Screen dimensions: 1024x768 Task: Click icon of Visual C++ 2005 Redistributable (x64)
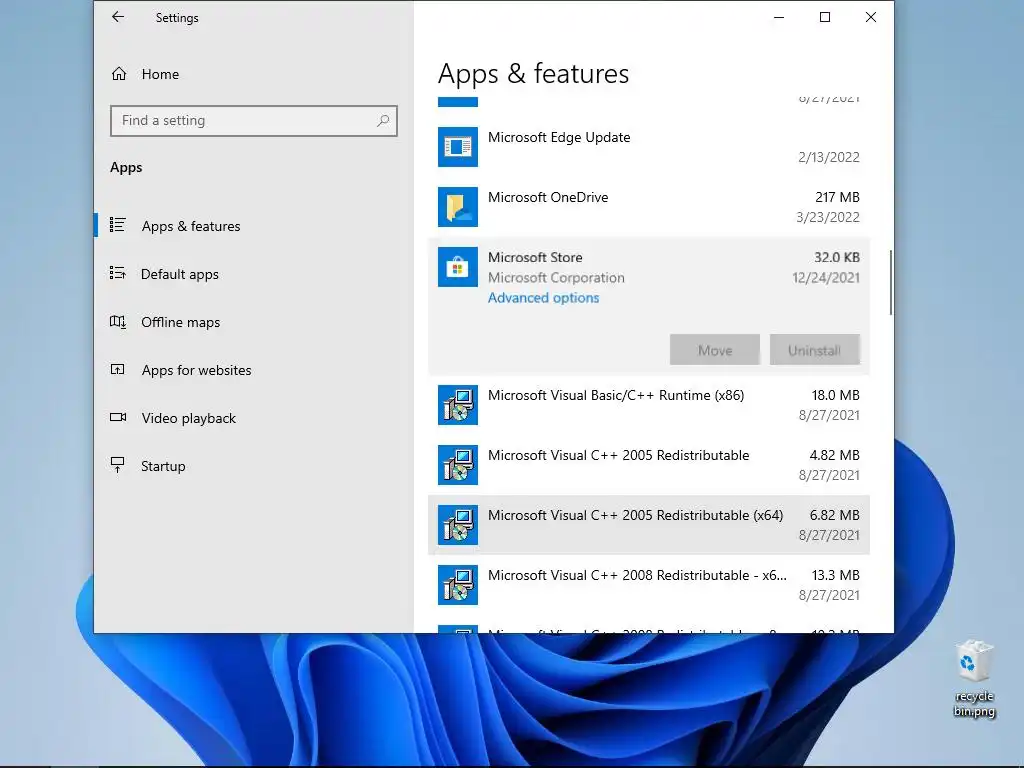coord(458,525)
